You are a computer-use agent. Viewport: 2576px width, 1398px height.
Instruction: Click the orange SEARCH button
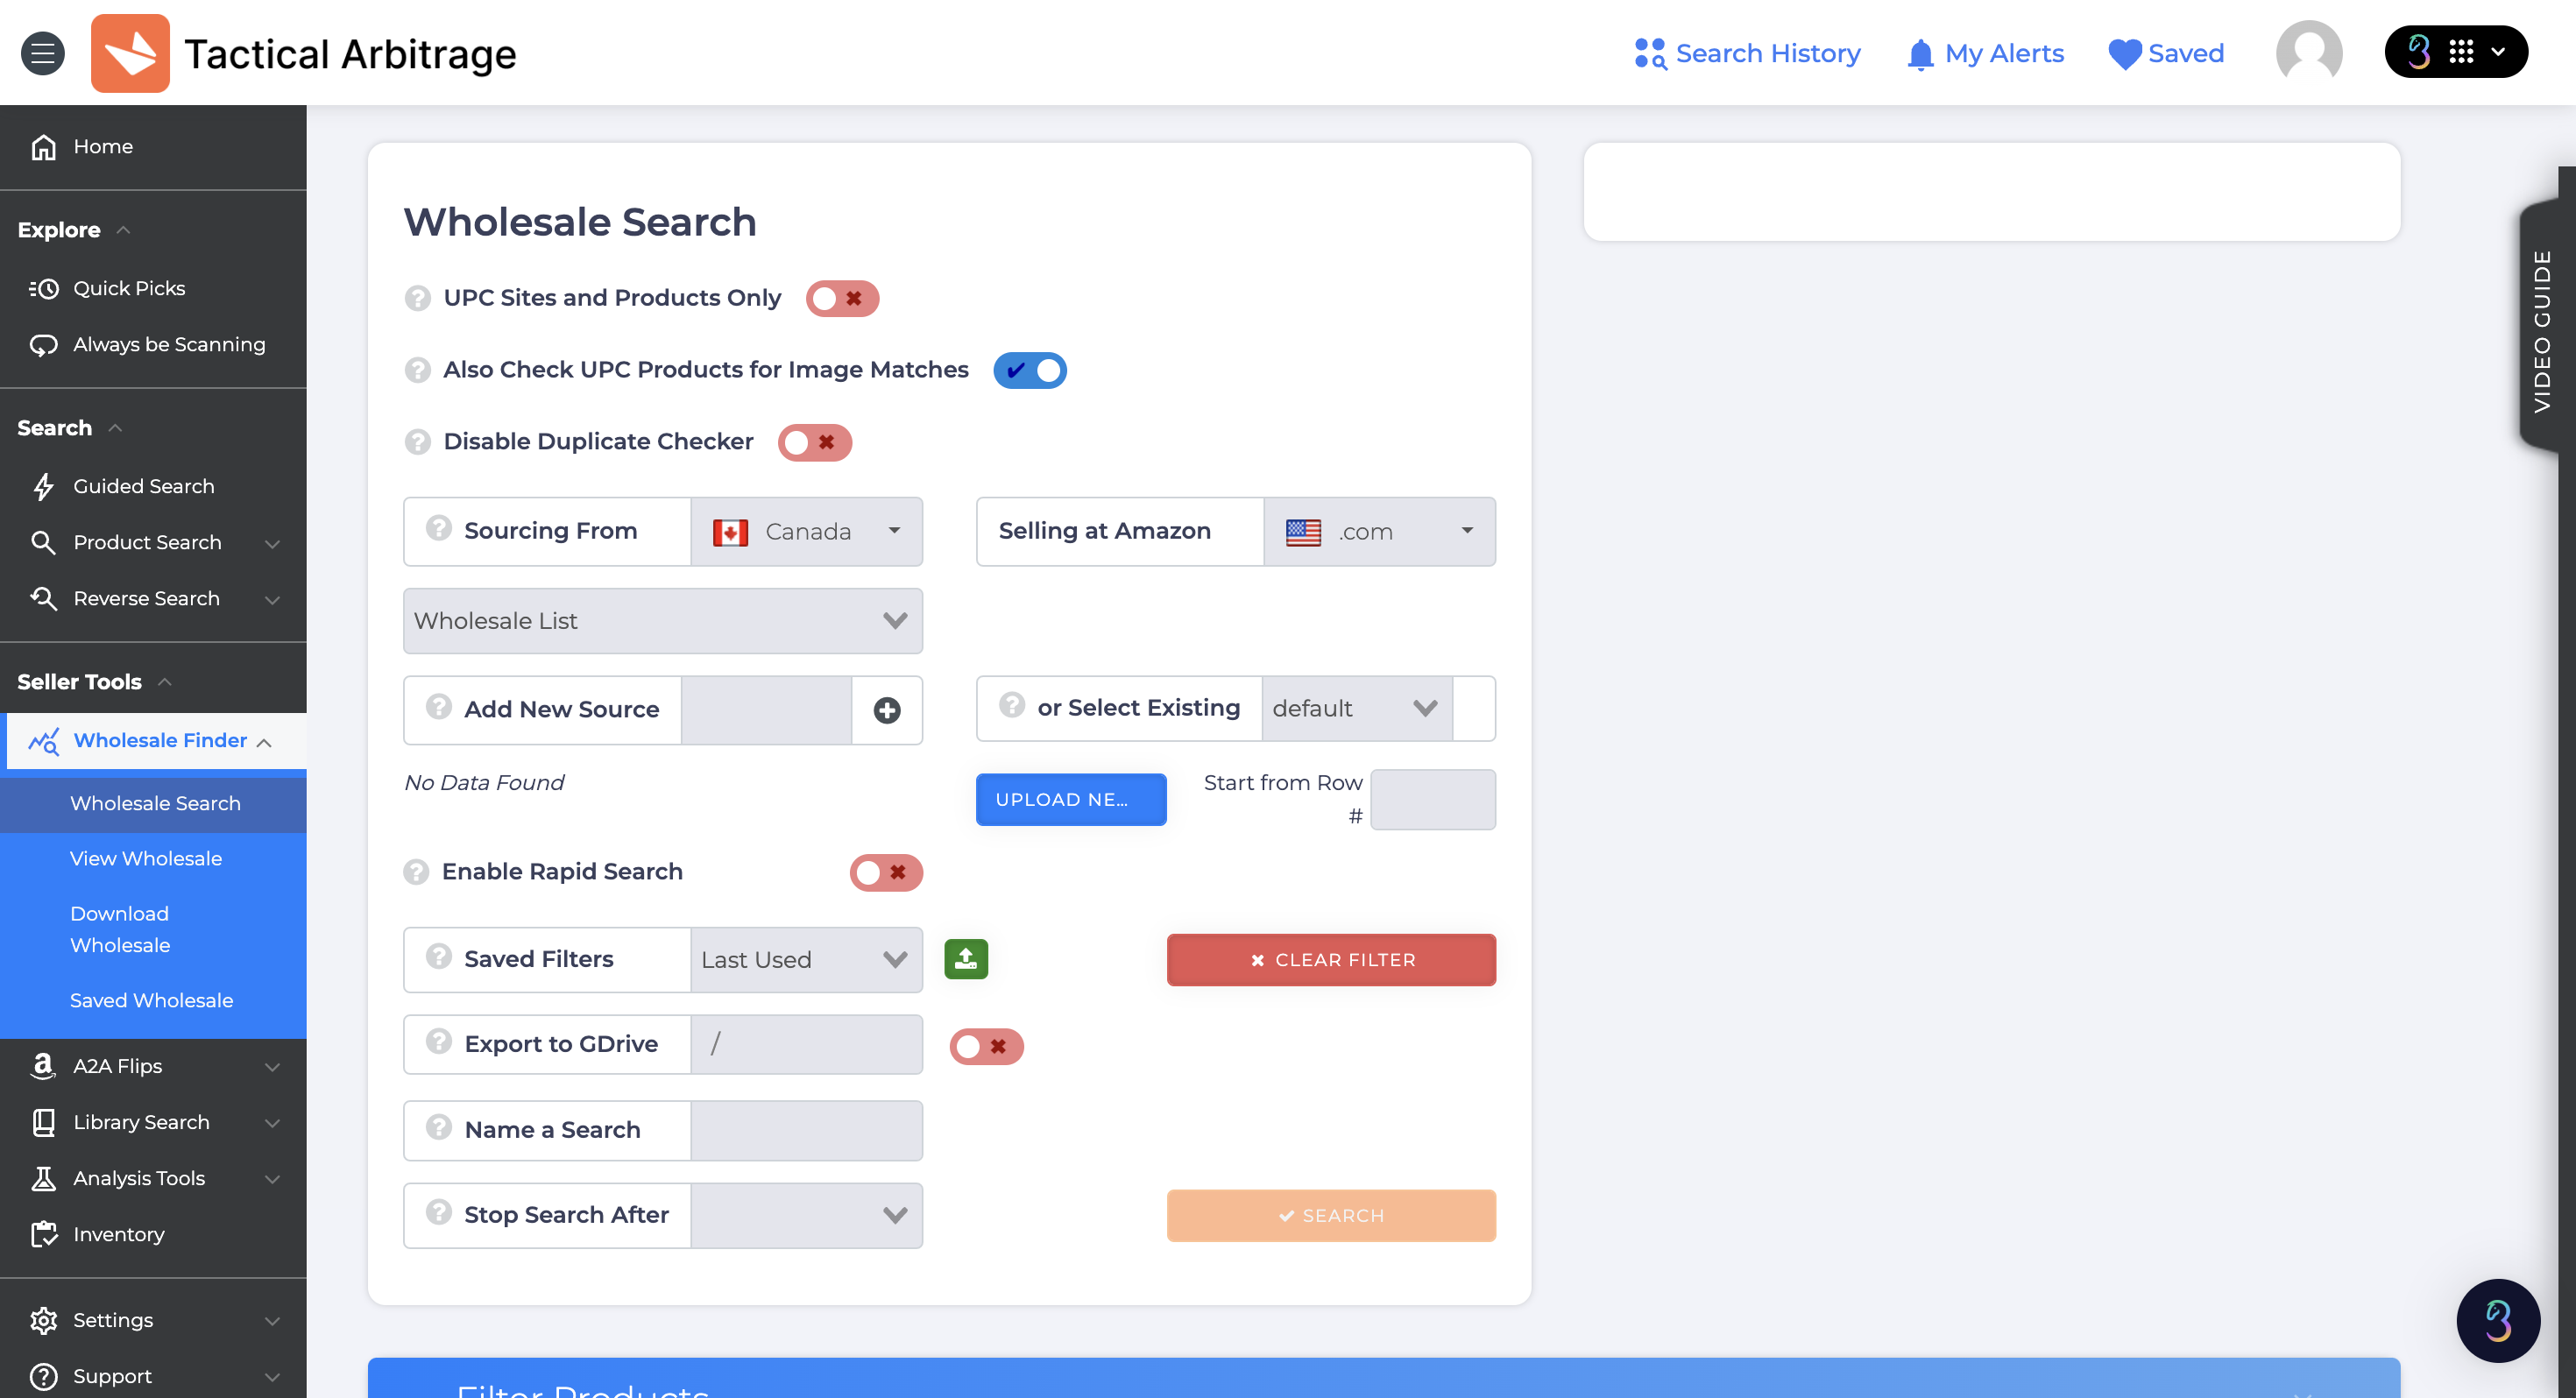click(x=1331, y=1216)
